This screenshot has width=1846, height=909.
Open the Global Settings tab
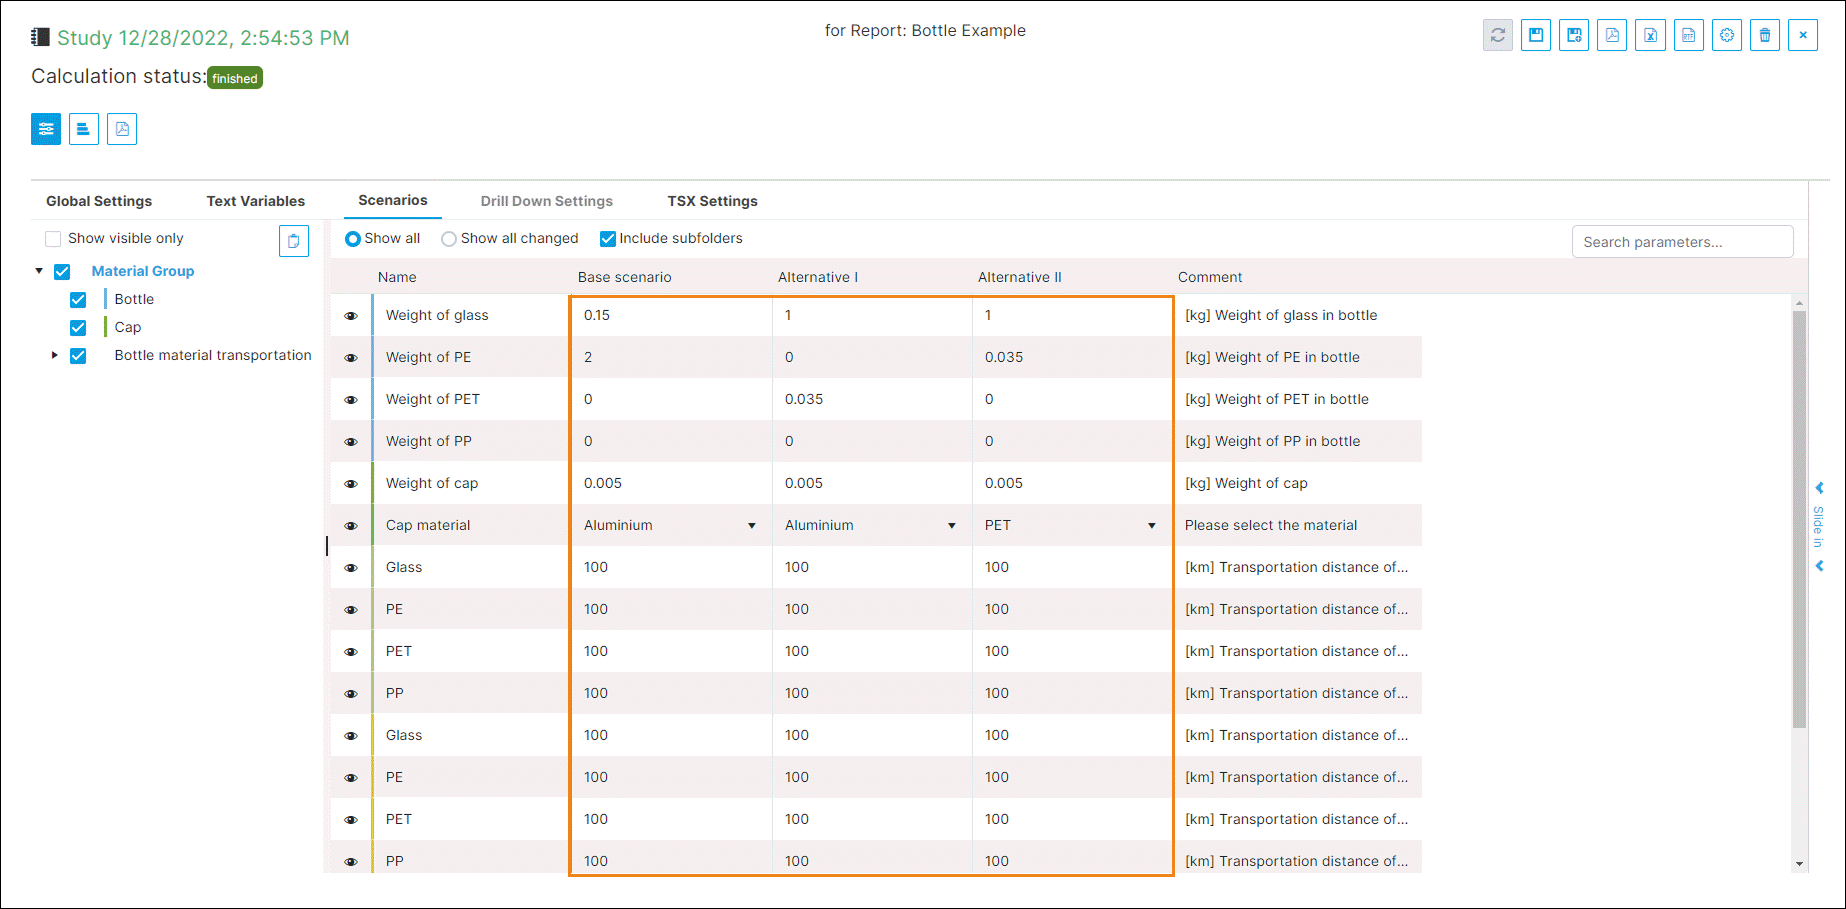click(x=99, y=201)
